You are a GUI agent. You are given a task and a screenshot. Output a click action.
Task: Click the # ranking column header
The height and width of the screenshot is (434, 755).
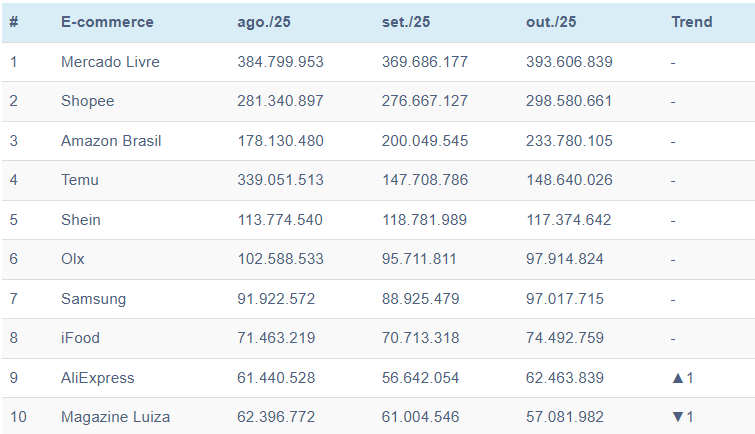(x=14, y=22)
